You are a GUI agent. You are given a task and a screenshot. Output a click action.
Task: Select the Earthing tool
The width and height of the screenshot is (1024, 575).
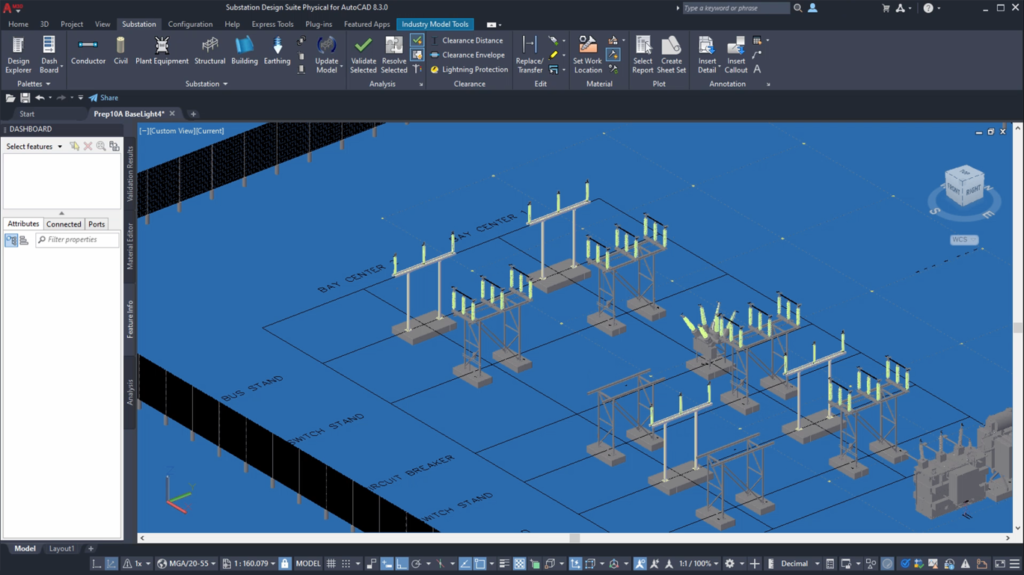(277, 51)
